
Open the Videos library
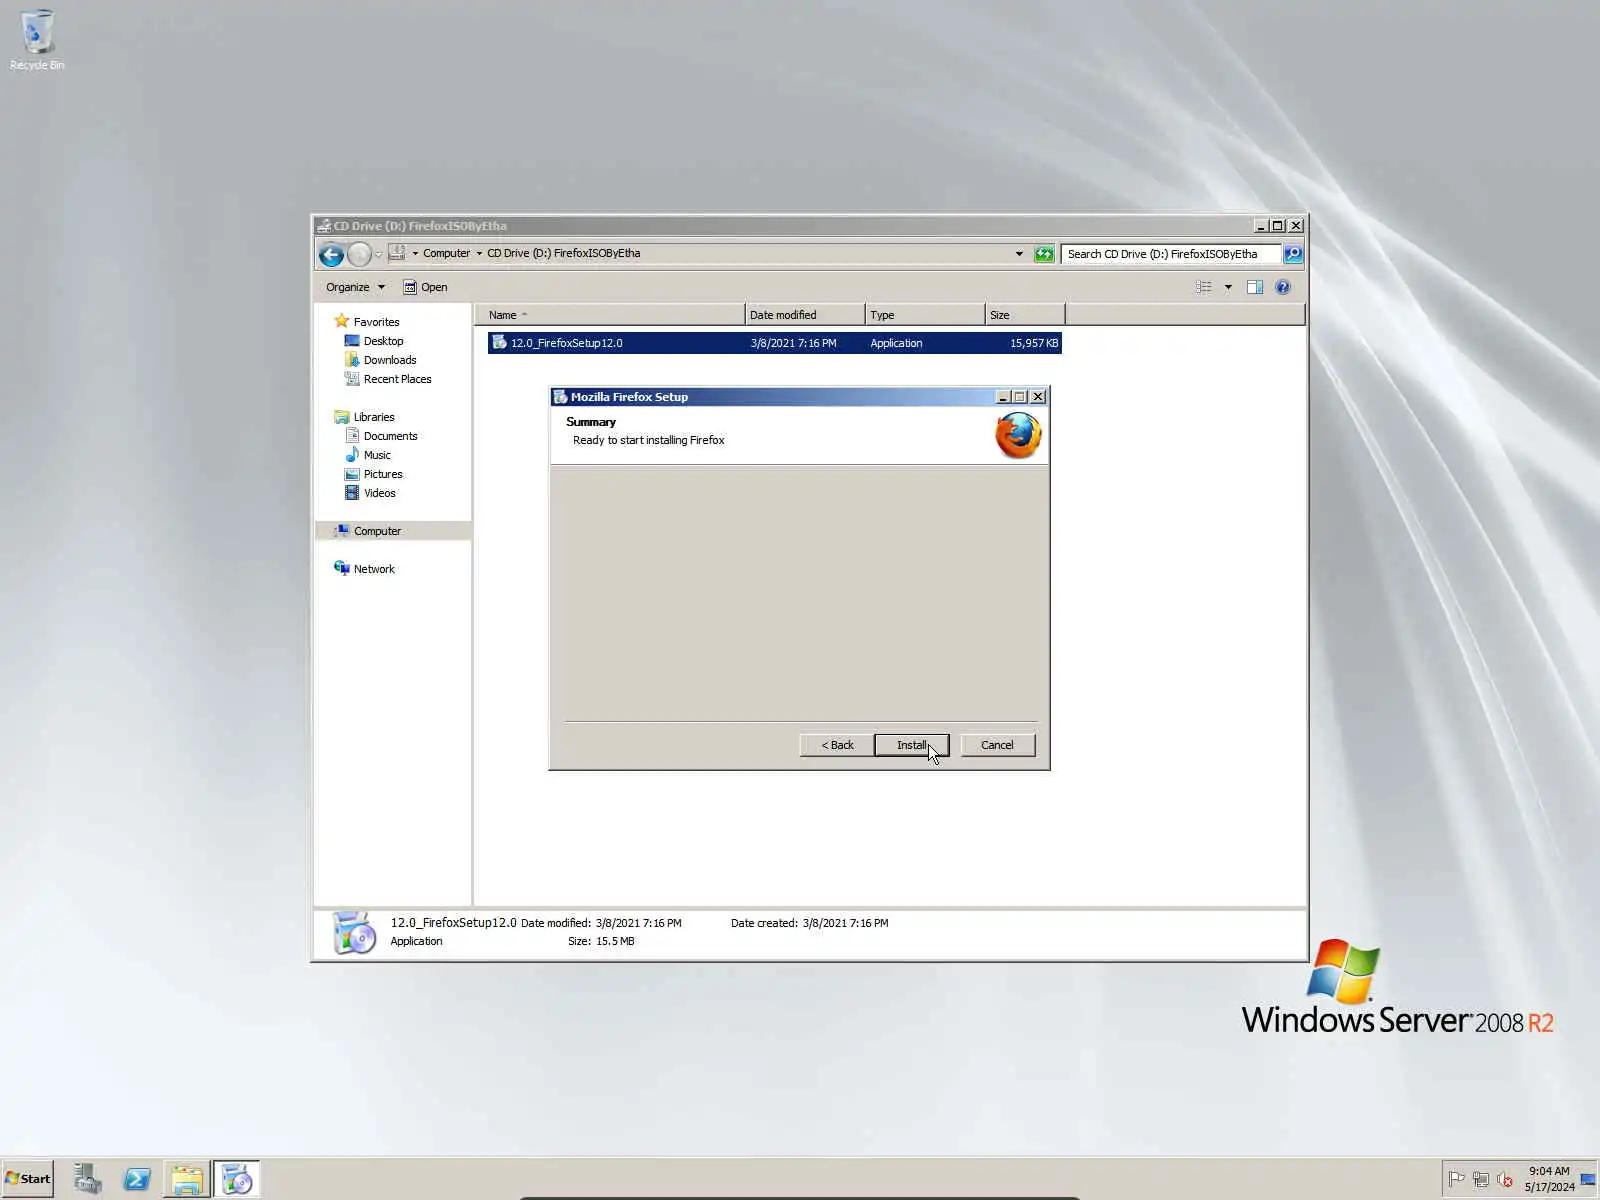[379, 493]
